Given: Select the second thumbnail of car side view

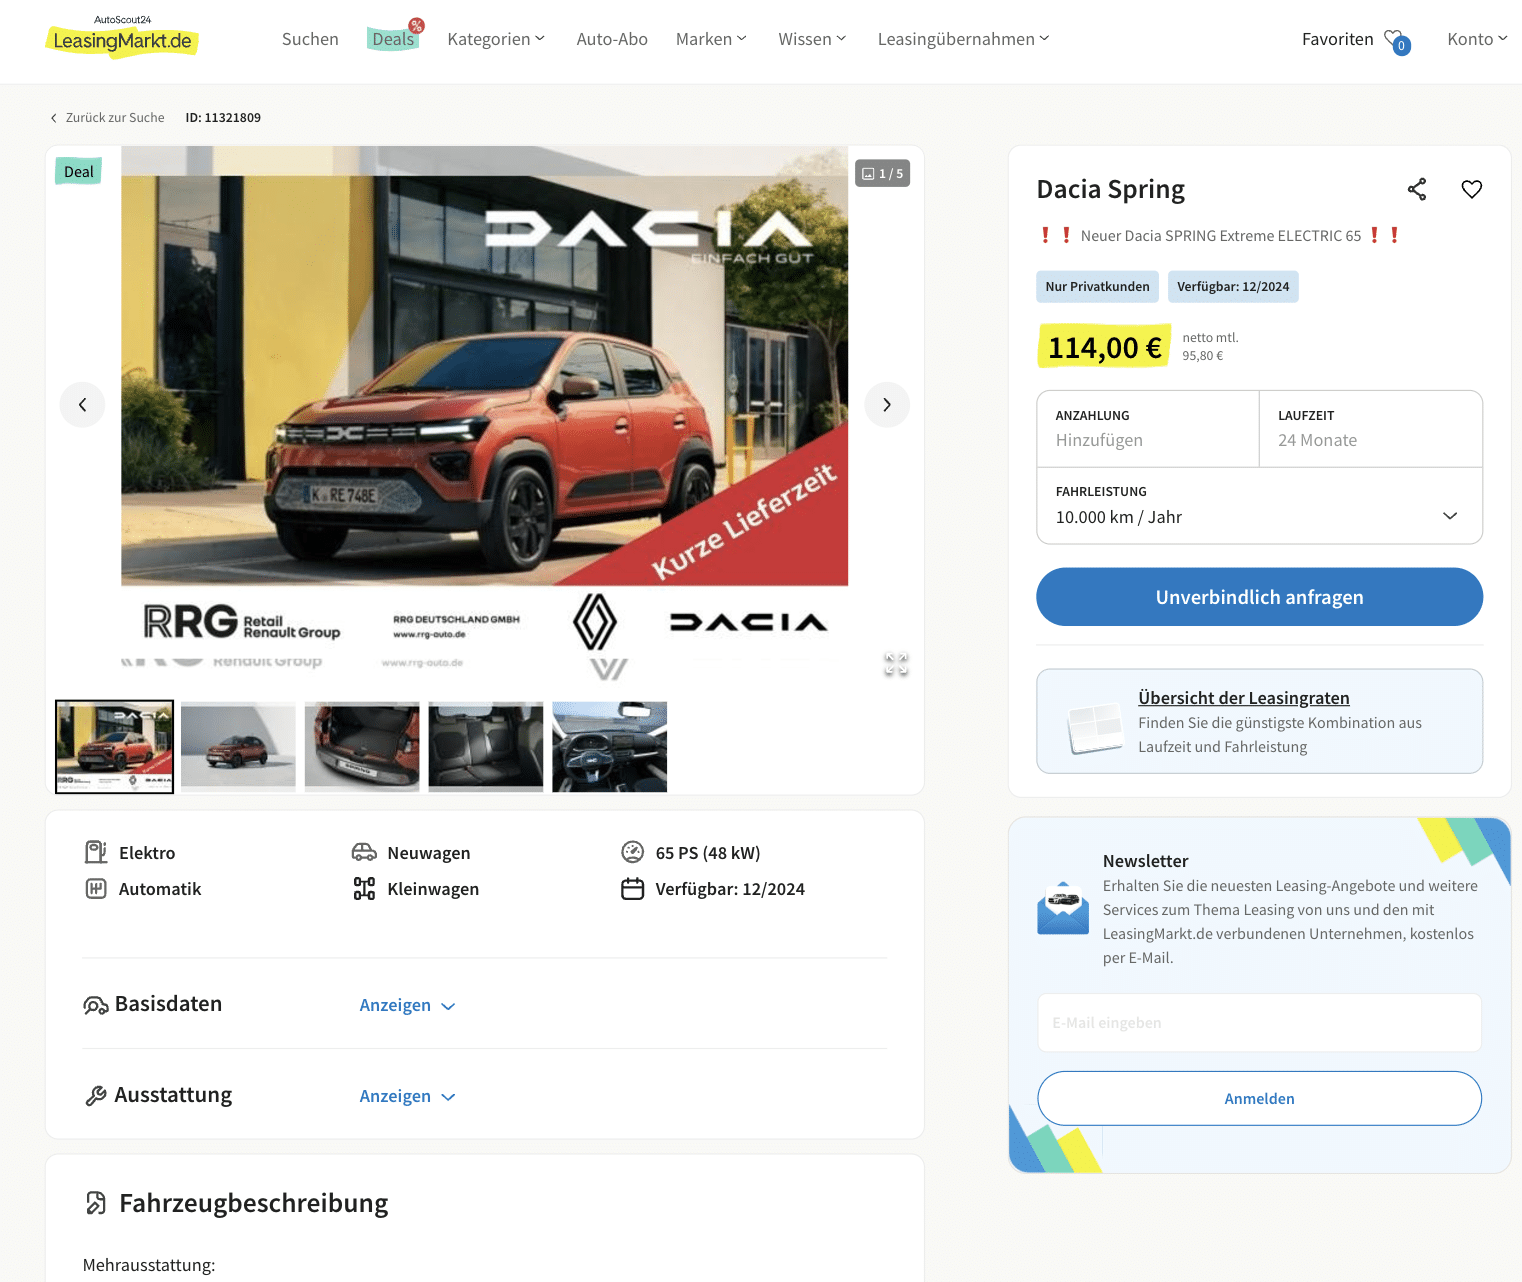Looking at the screenshot, I should [238, 747].
